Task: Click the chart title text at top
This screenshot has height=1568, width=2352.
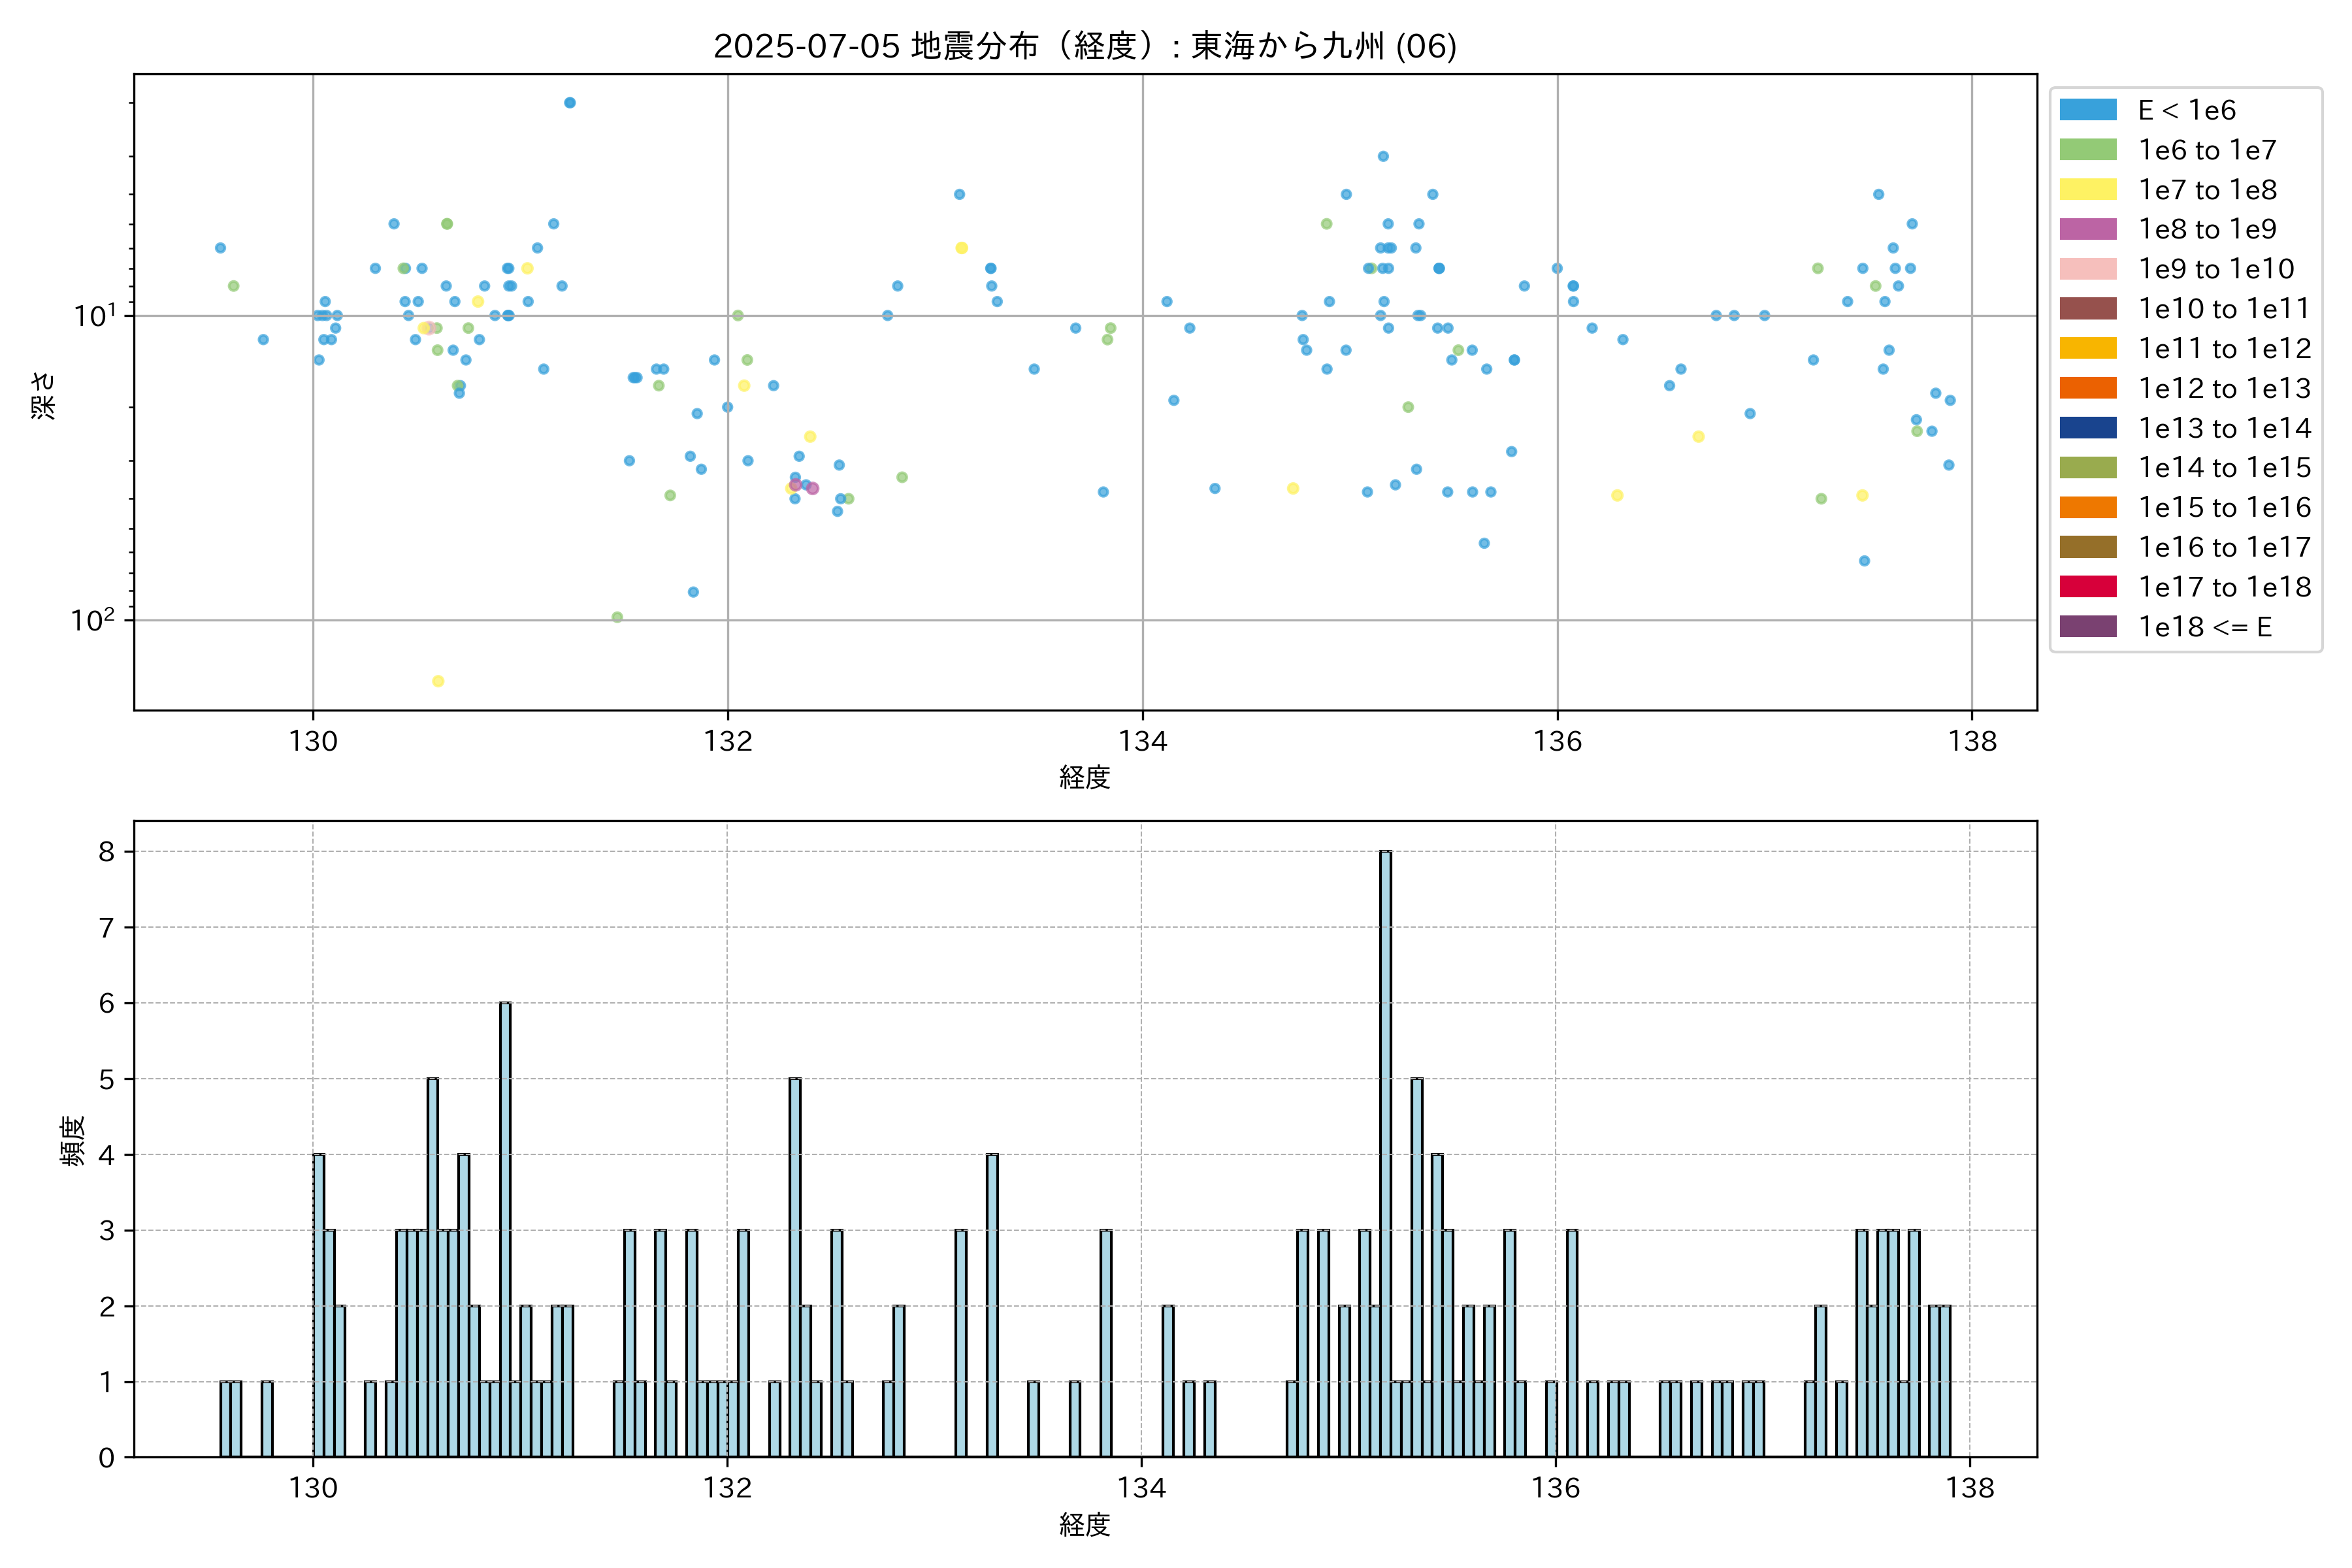Action: tap(1084, 46)
